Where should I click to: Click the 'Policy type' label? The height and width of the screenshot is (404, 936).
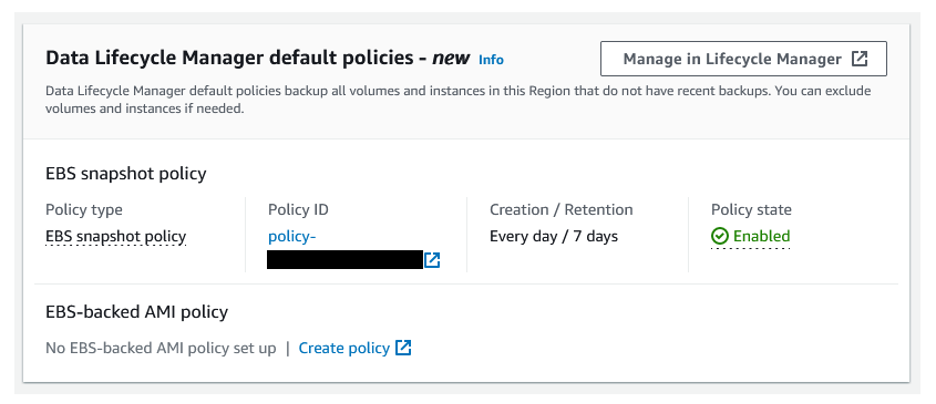84,210
